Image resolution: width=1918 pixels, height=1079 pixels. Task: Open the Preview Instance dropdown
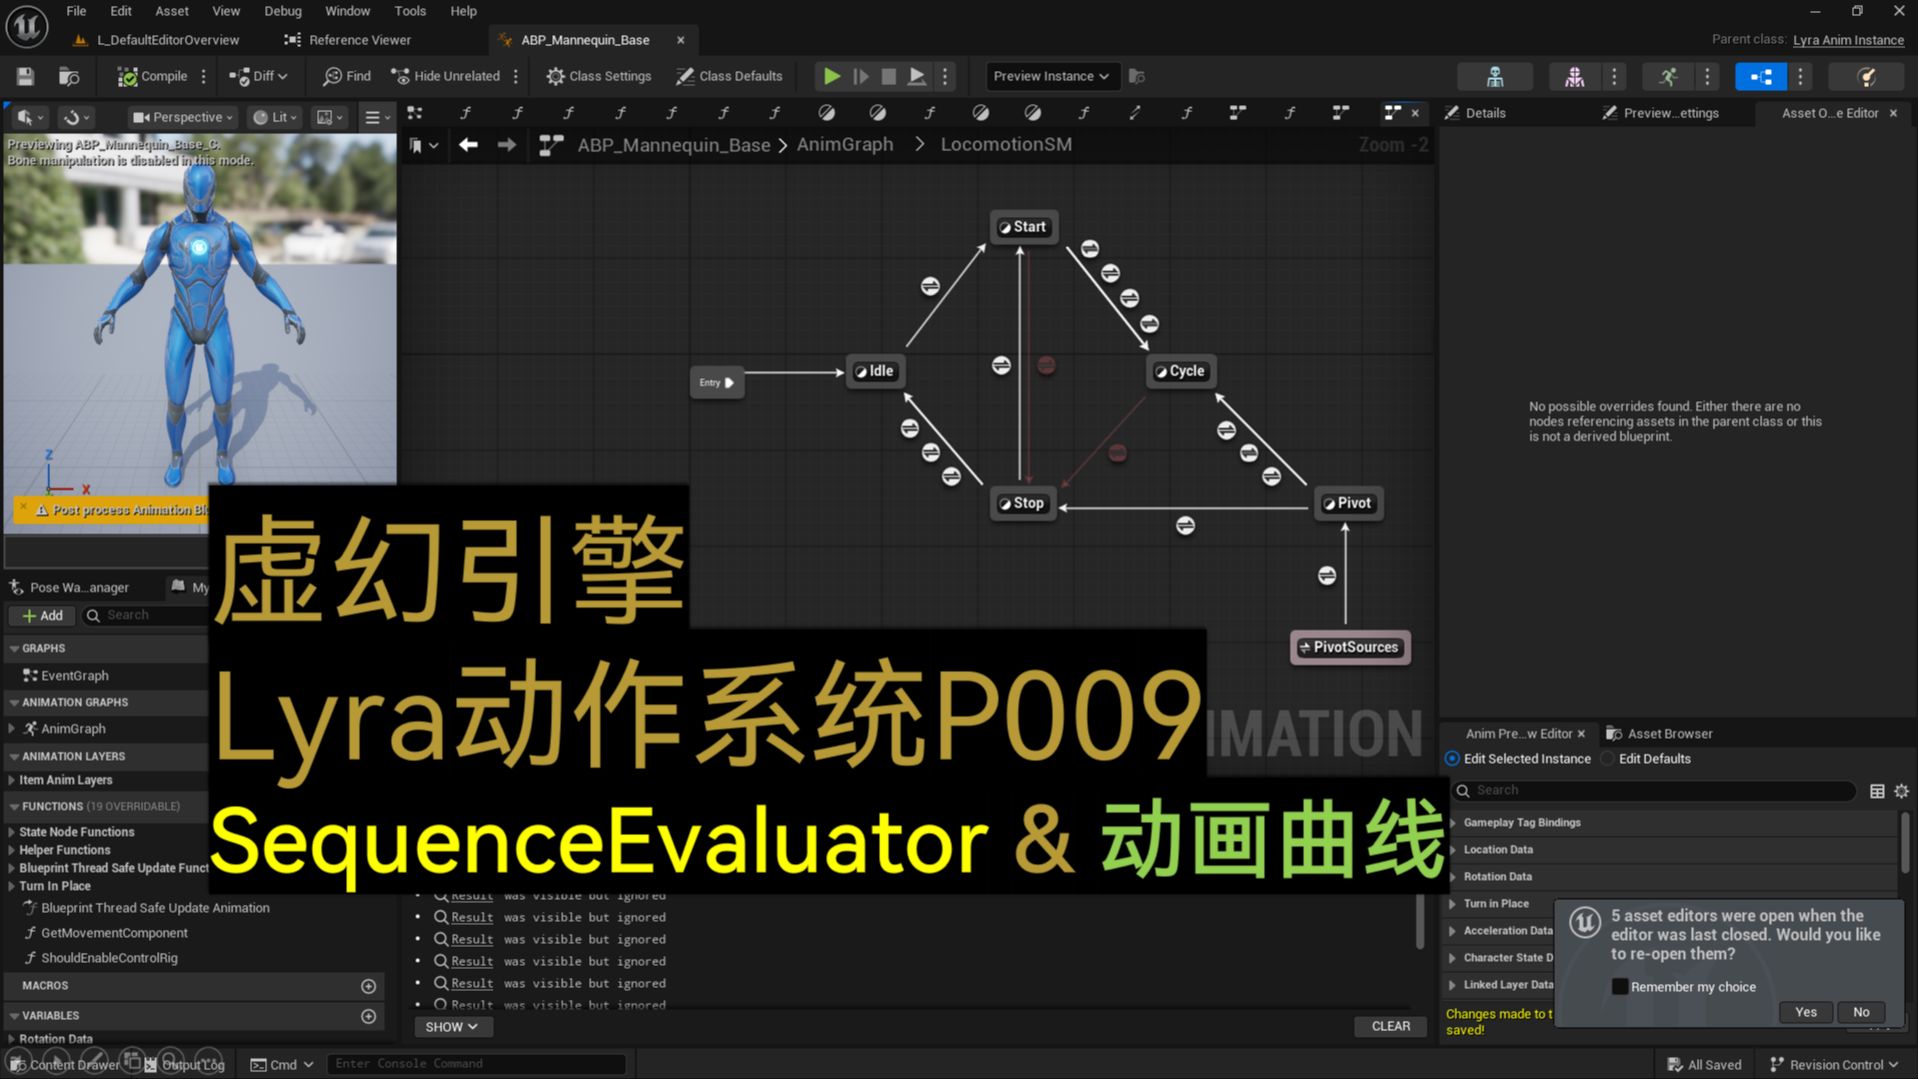(x=1051, y=76)
